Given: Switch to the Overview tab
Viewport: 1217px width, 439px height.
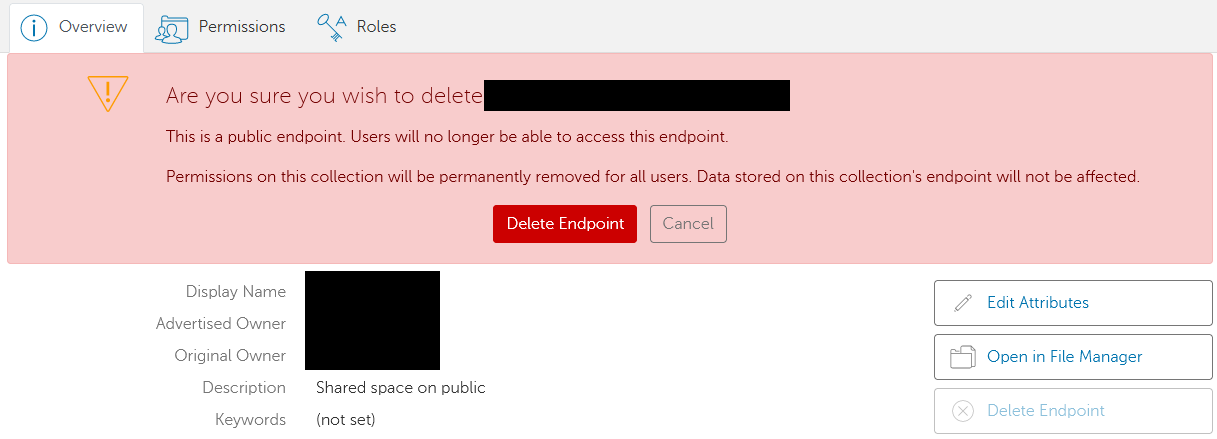Looking at the screenshot, I should (x=92, y=27).
